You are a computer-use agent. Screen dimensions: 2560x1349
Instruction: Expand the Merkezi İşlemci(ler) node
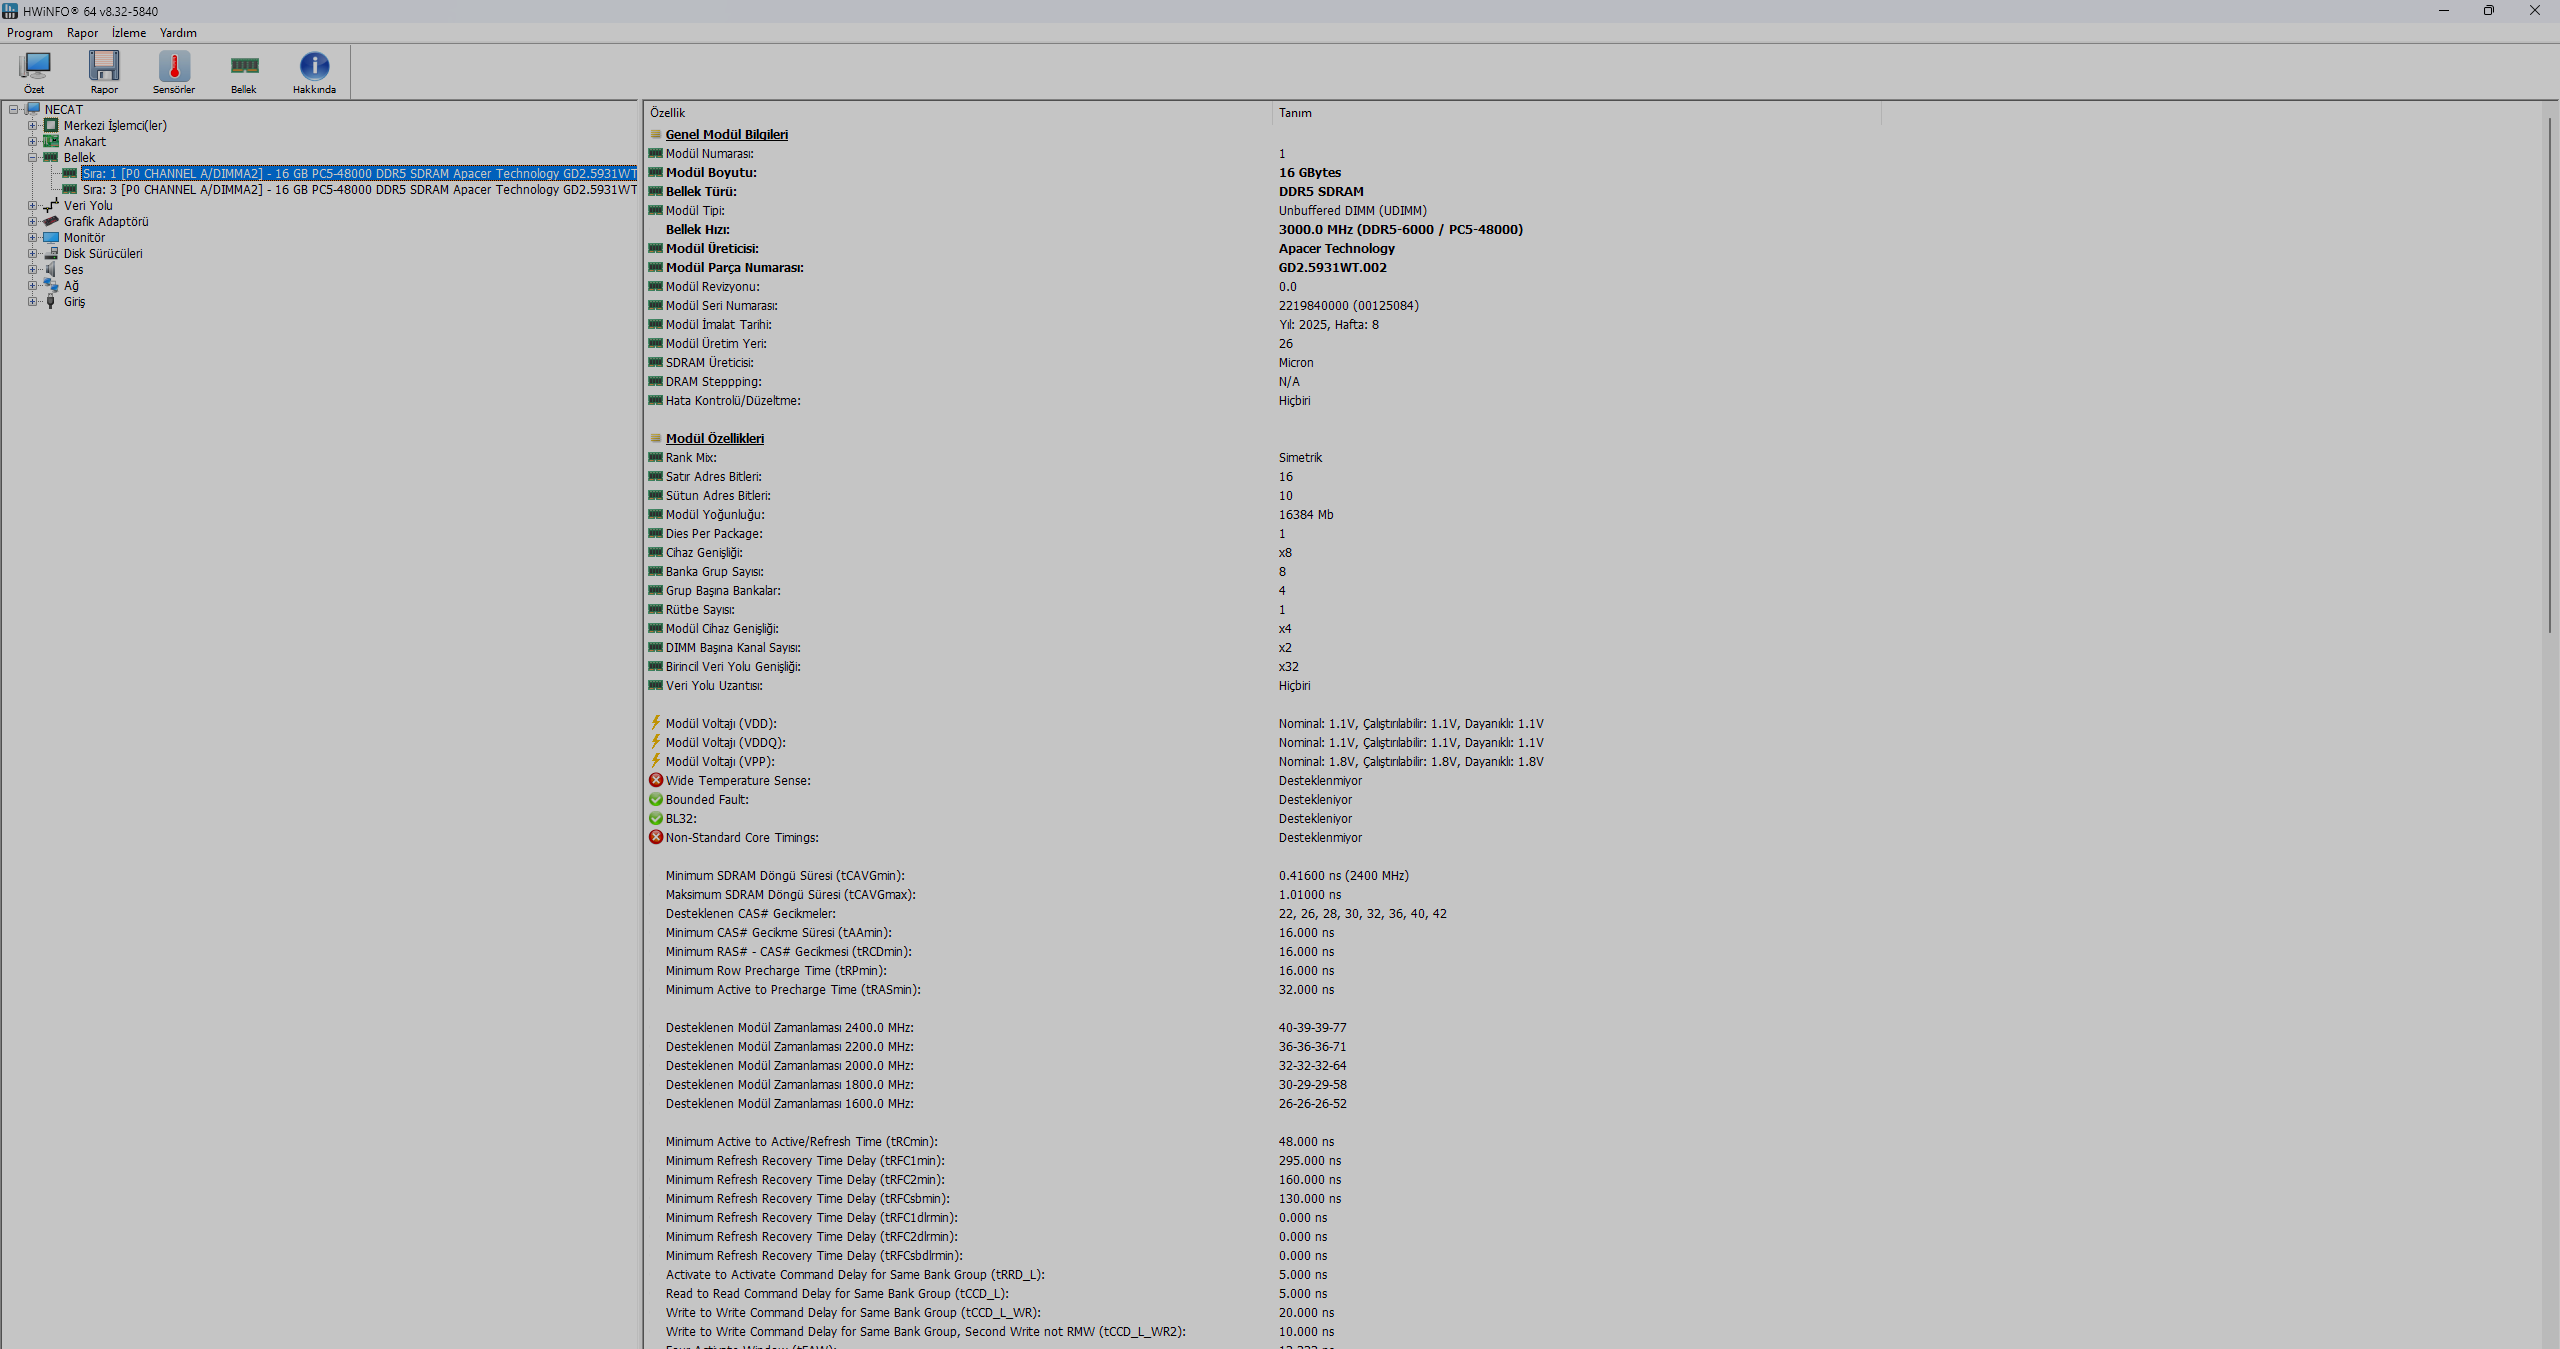(32, 125)
